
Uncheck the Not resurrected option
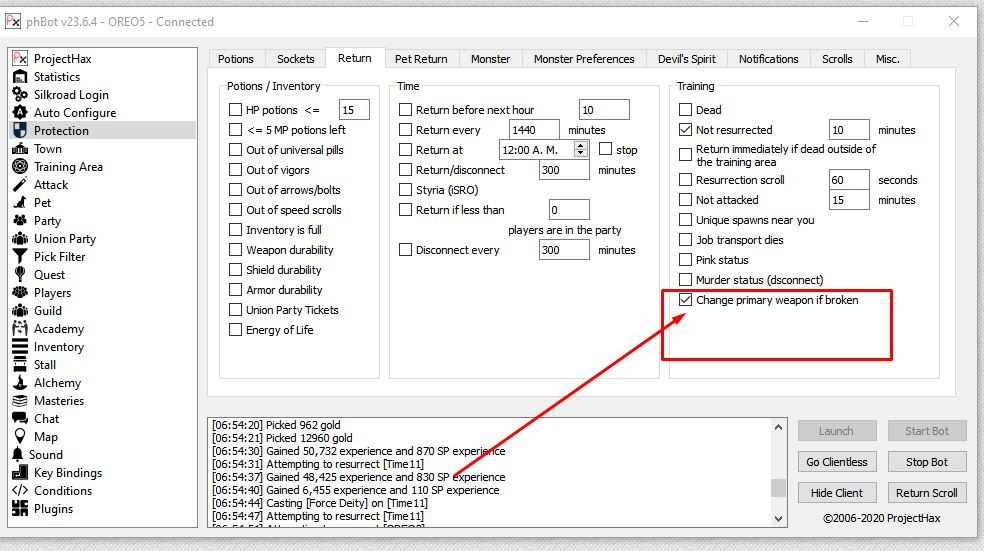pos(685,130)
